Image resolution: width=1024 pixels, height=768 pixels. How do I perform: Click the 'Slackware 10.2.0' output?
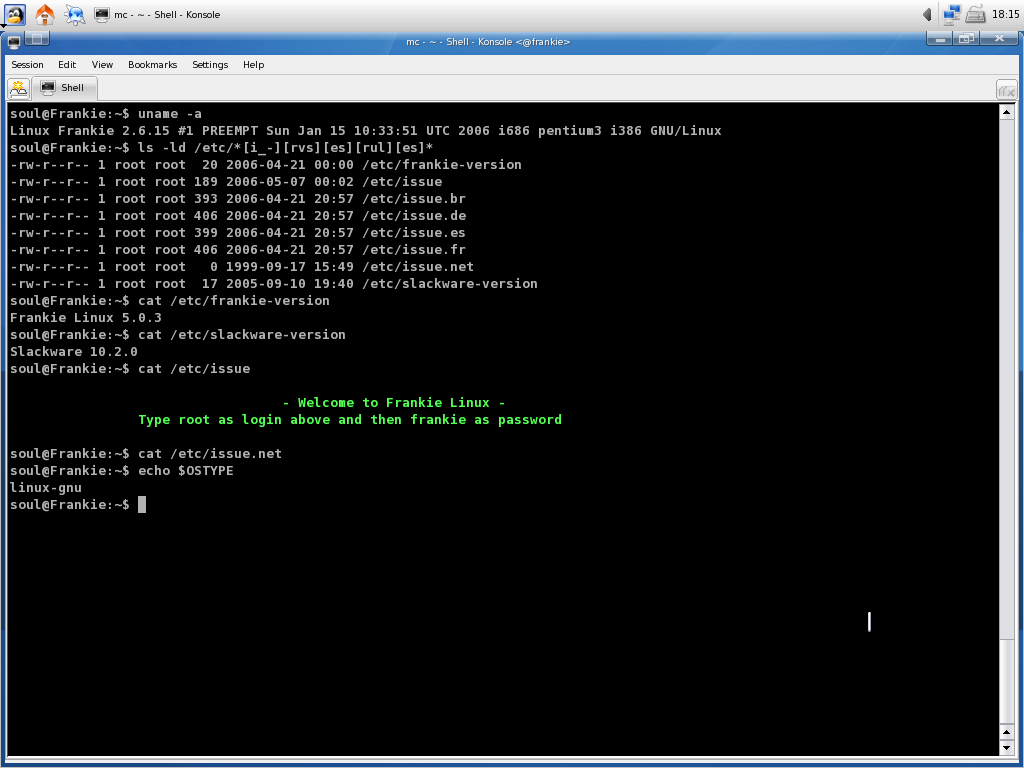(74, 351)
